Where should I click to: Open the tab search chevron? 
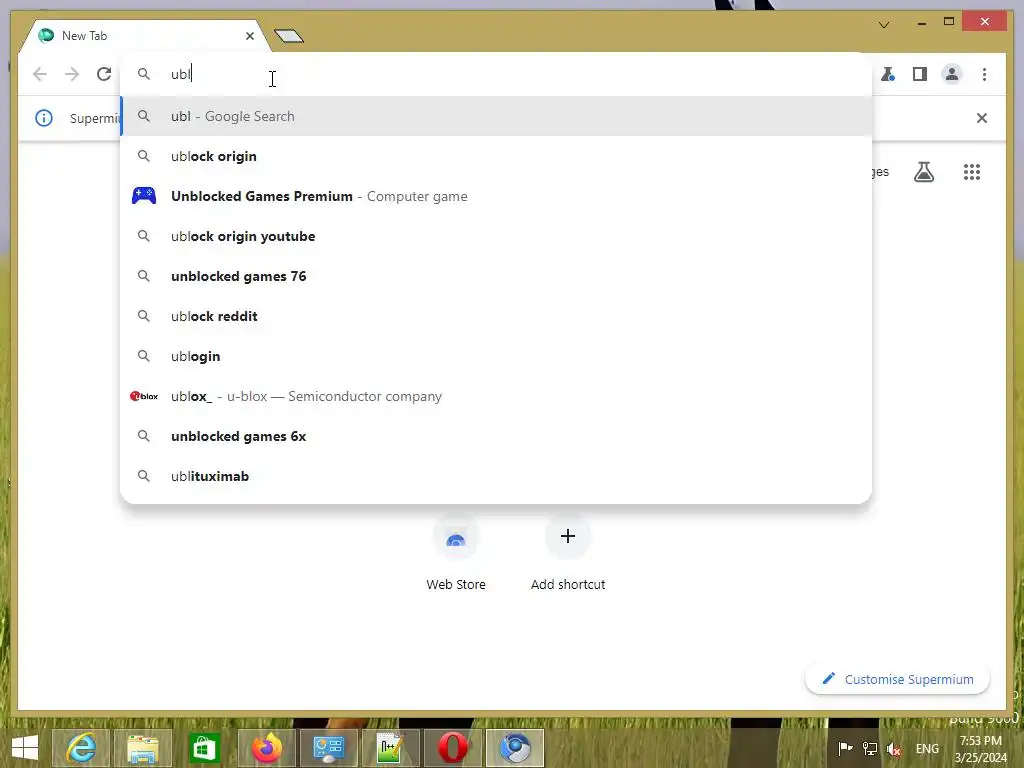click(884, 25)
